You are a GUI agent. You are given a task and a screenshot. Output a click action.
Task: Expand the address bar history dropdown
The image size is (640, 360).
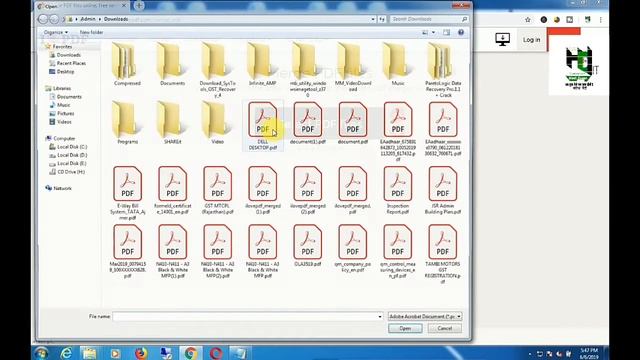click(373, 19)
